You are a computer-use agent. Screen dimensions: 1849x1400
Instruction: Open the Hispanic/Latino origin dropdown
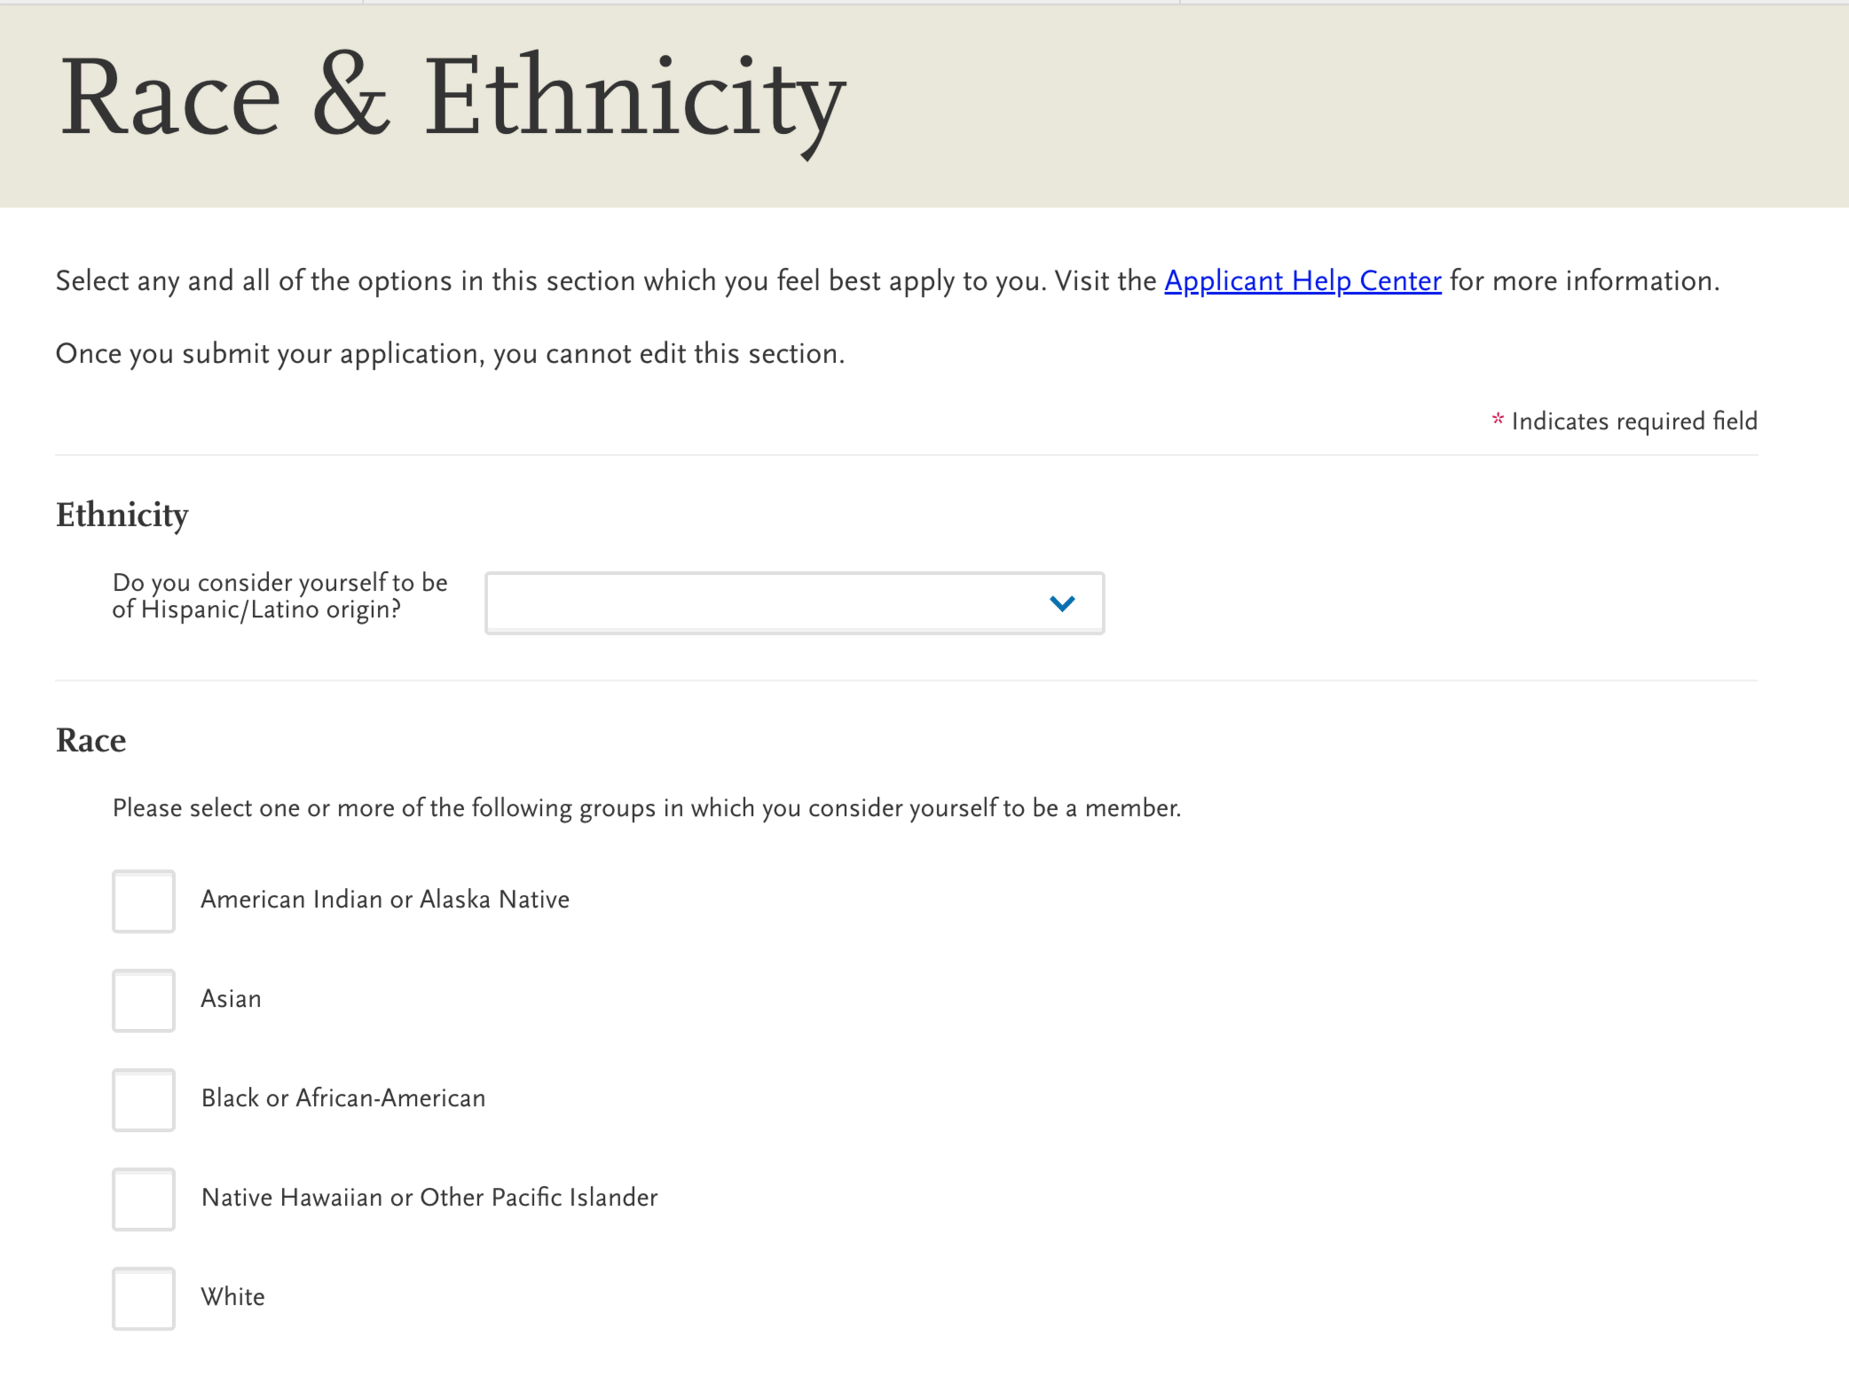[793, 603]
